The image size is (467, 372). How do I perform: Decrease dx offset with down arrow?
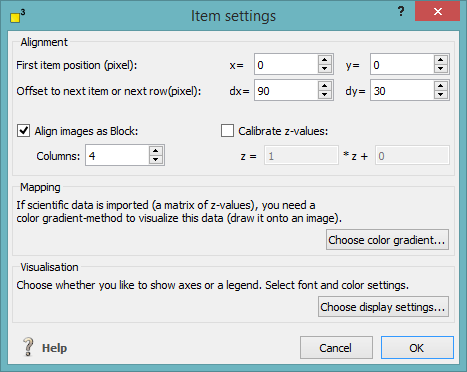point(324,95)
